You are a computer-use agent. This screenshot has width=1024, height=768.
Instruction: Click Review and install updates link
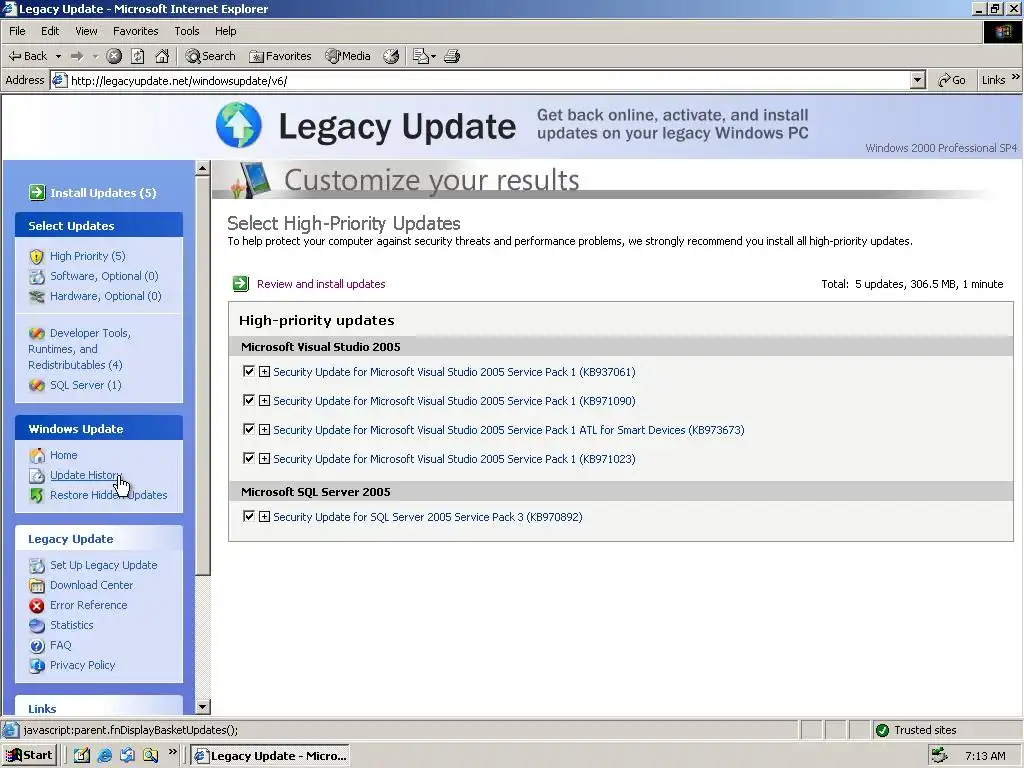321,284
